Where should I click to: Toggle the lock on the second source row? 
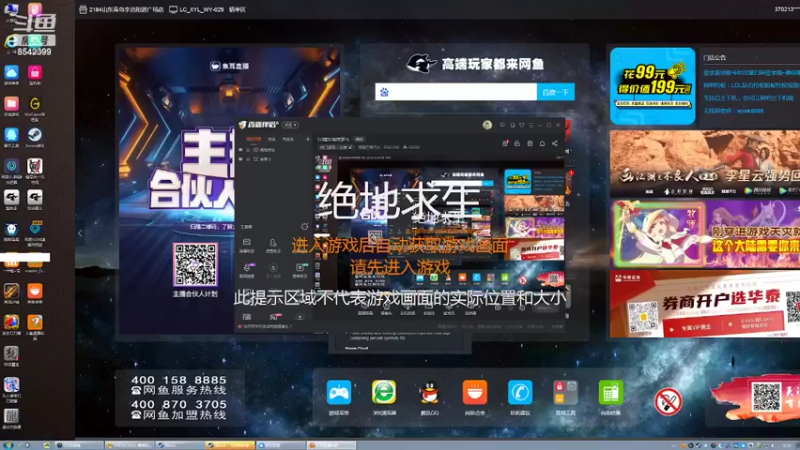tap(248, 159)
